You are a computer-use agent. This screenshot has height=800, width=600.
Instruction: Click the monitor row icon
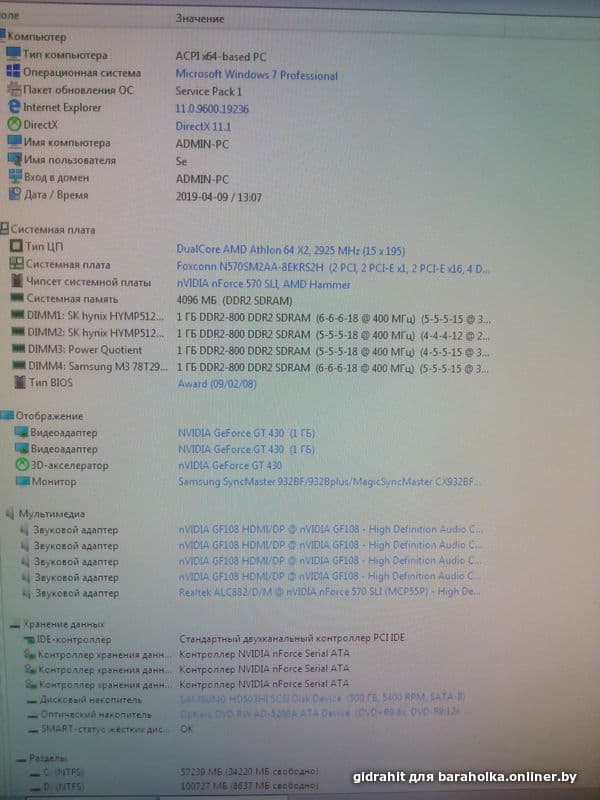click(23, 481)
